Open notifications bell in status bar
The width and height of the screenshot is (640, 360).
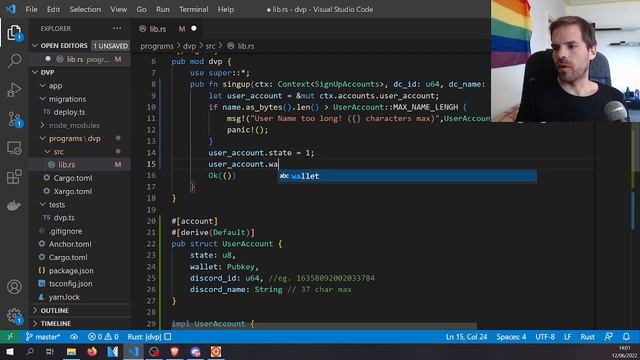point(626,337)
